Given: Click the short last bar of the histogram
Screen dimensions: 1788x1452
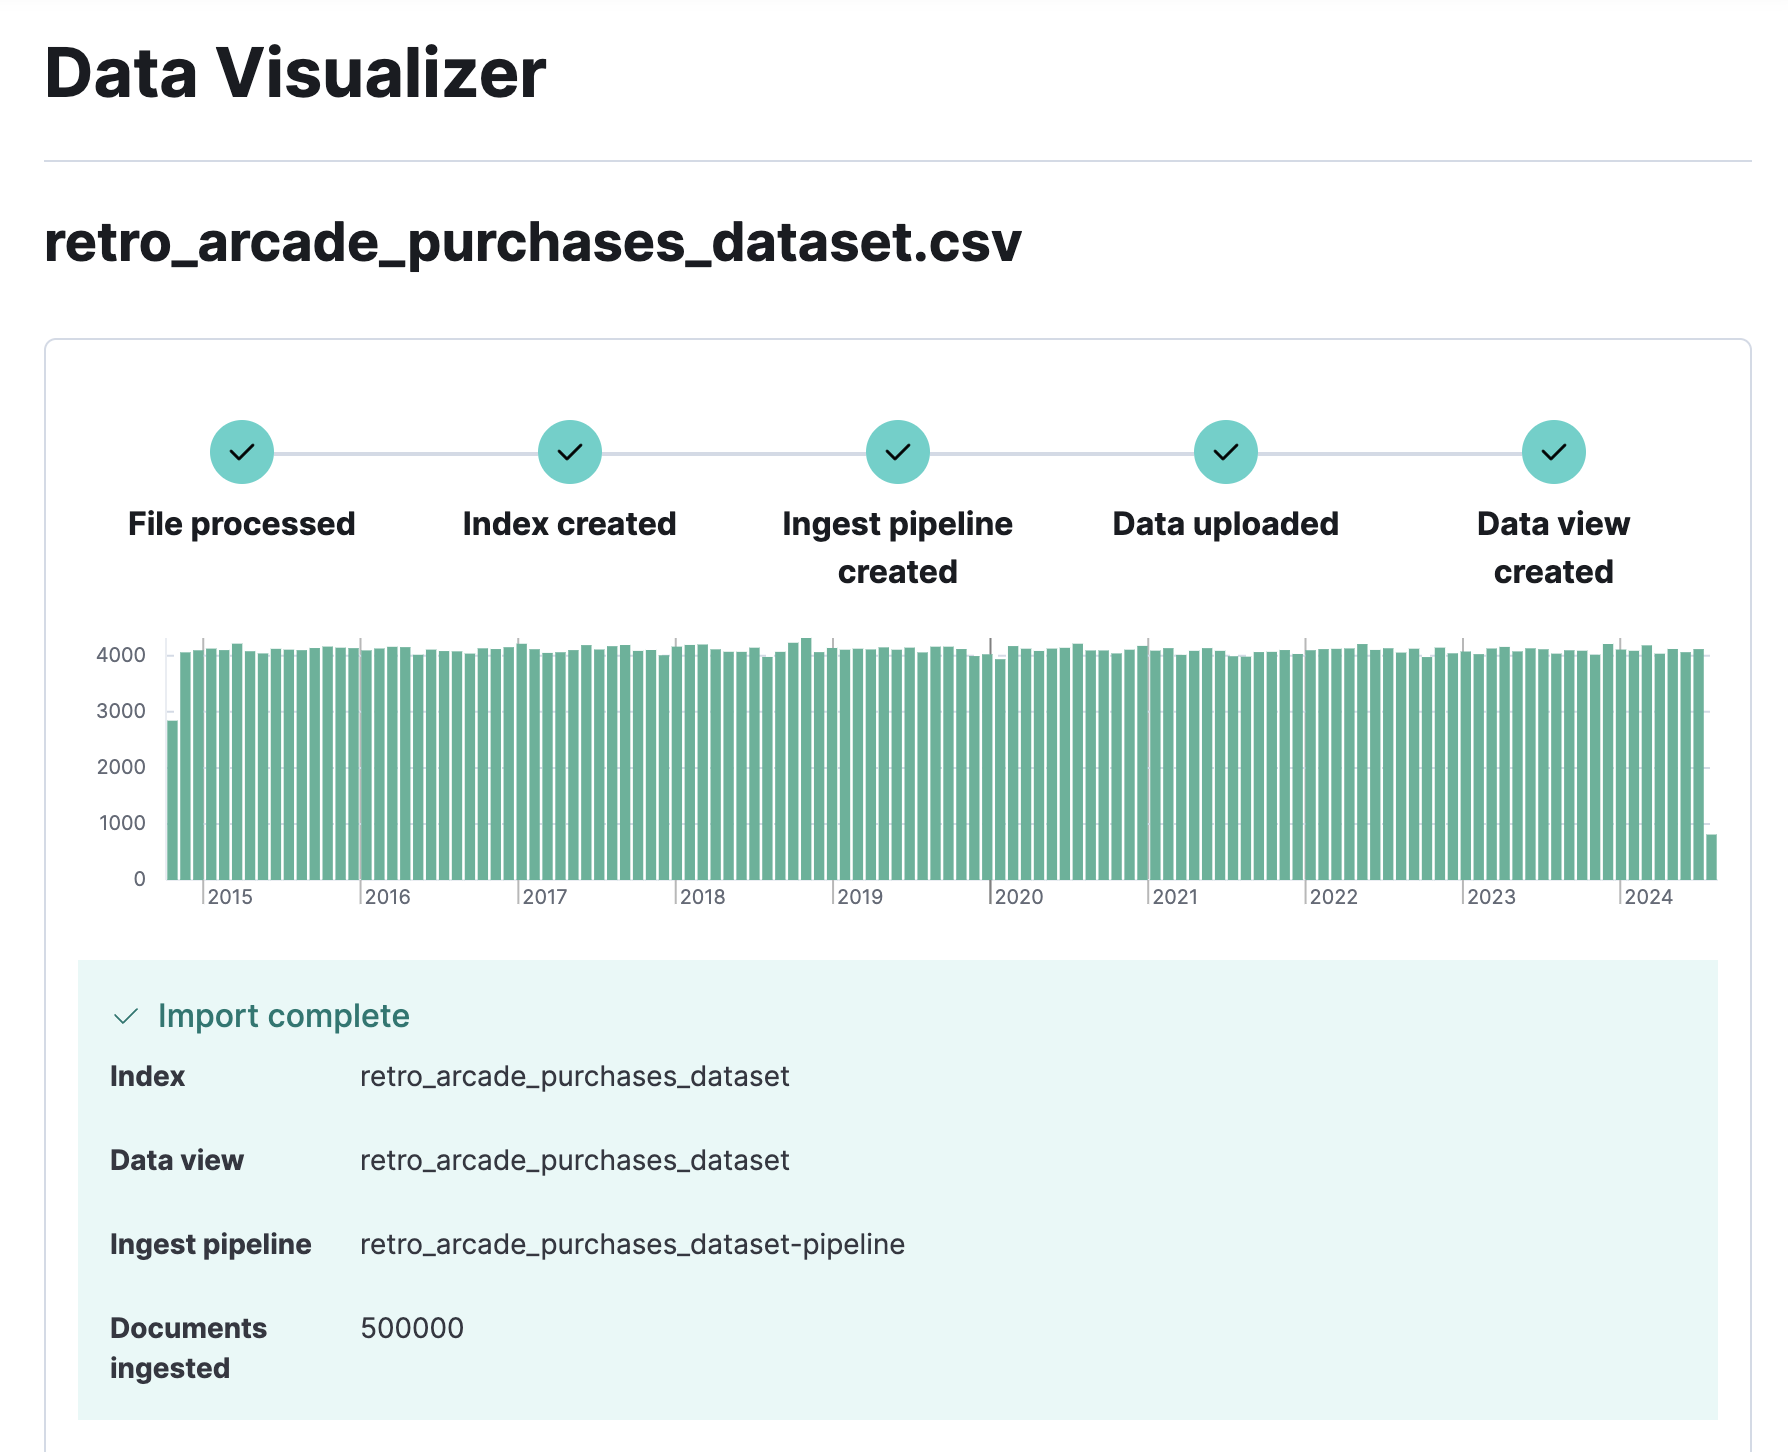Looking at the screenshot, I should [1711, 857].
